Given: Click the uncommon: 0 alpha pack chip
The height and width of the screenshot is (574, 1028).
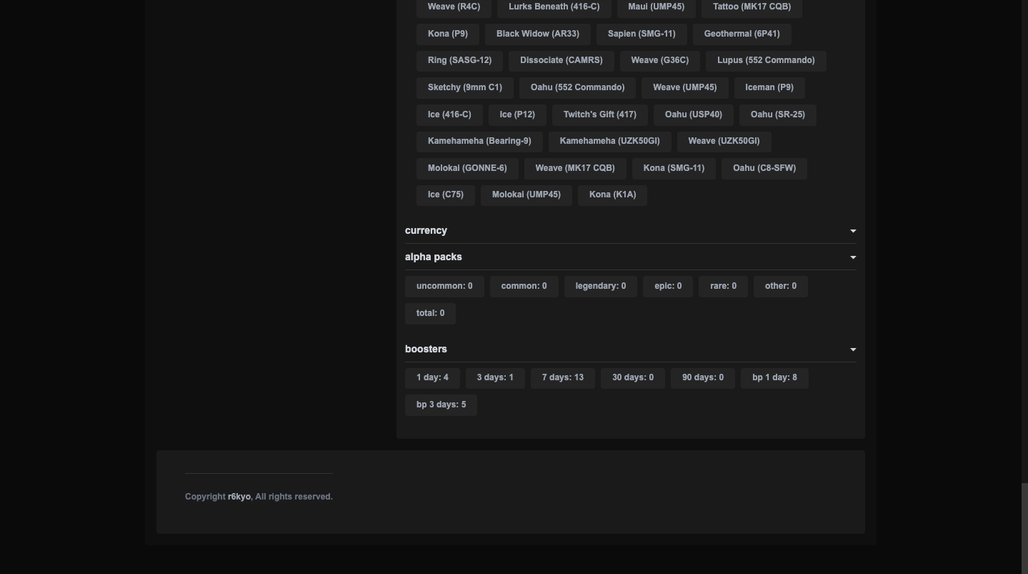Looking at the screenshot, I should (445, 286).
